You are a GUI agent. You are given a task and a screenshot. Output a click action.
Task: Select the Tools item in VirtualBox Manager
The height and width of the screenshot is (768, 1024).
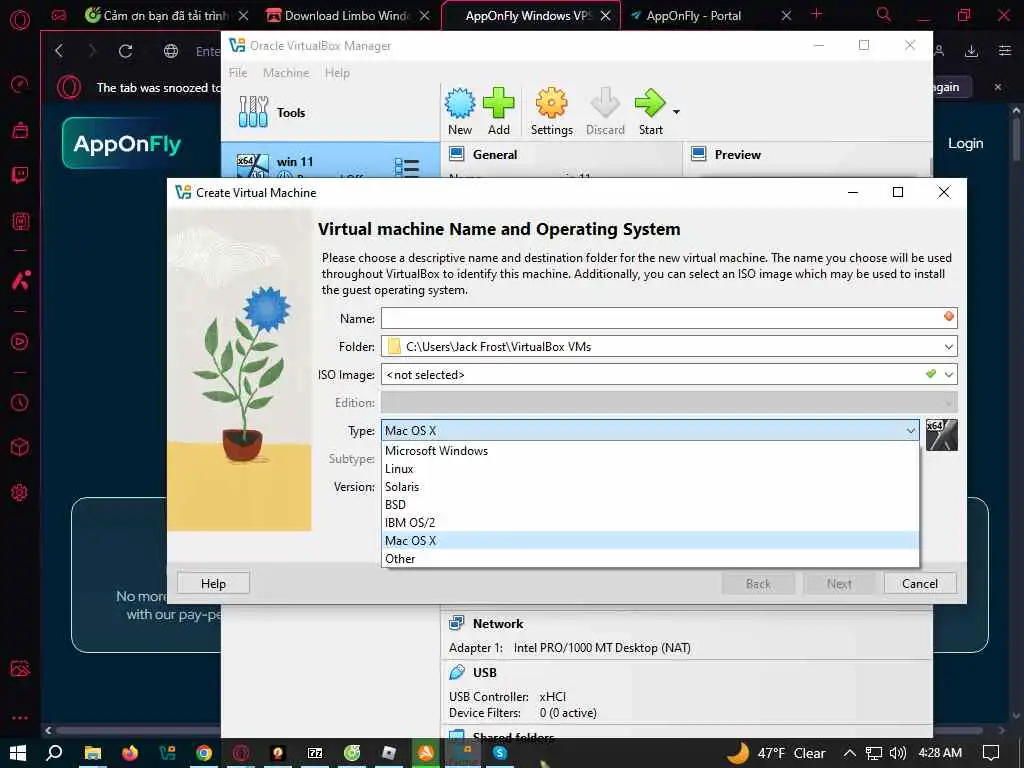(330, 112)
